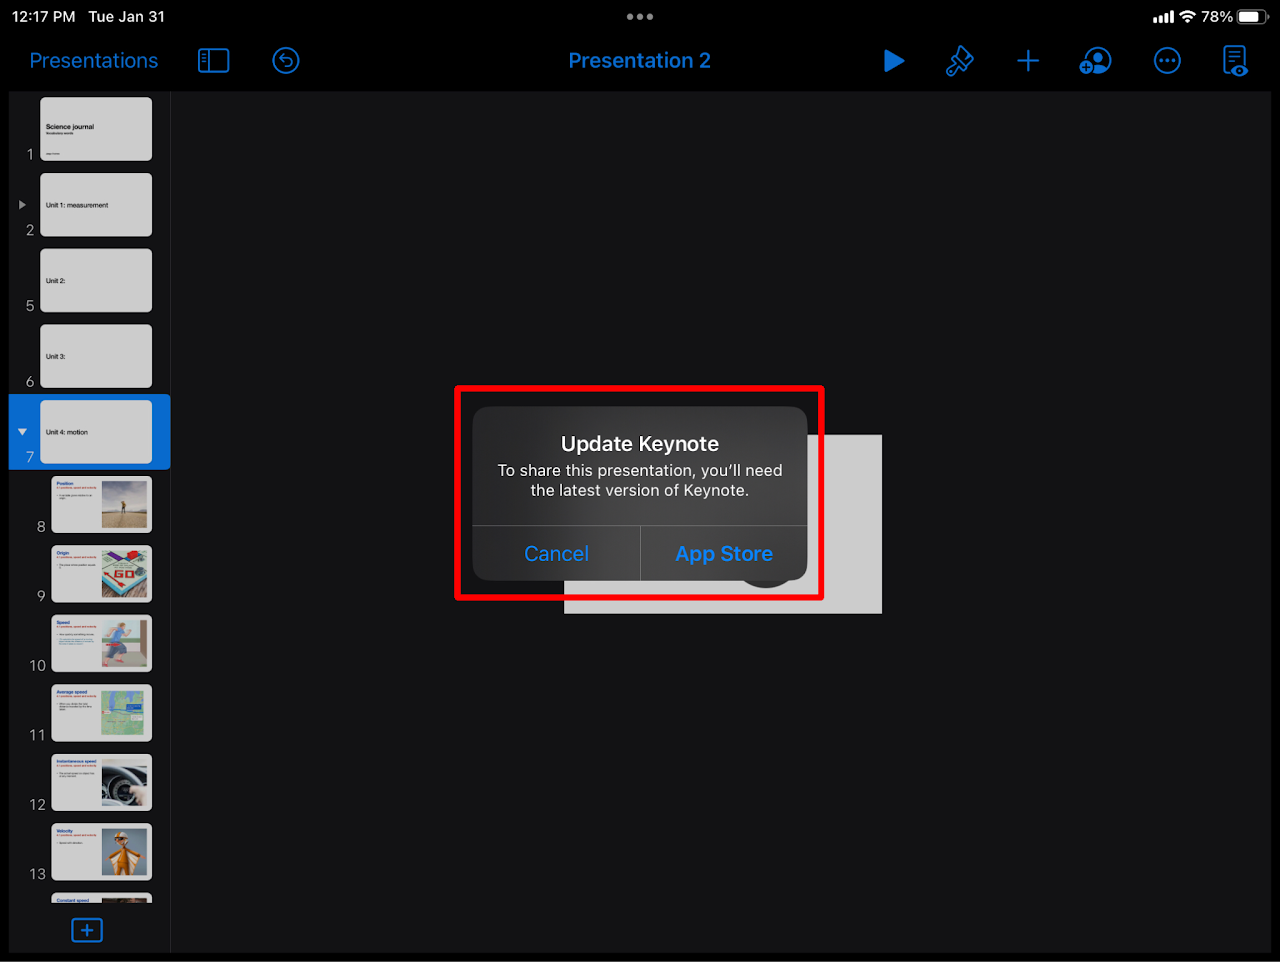Go back to Presentations

[x=94, y=61]
